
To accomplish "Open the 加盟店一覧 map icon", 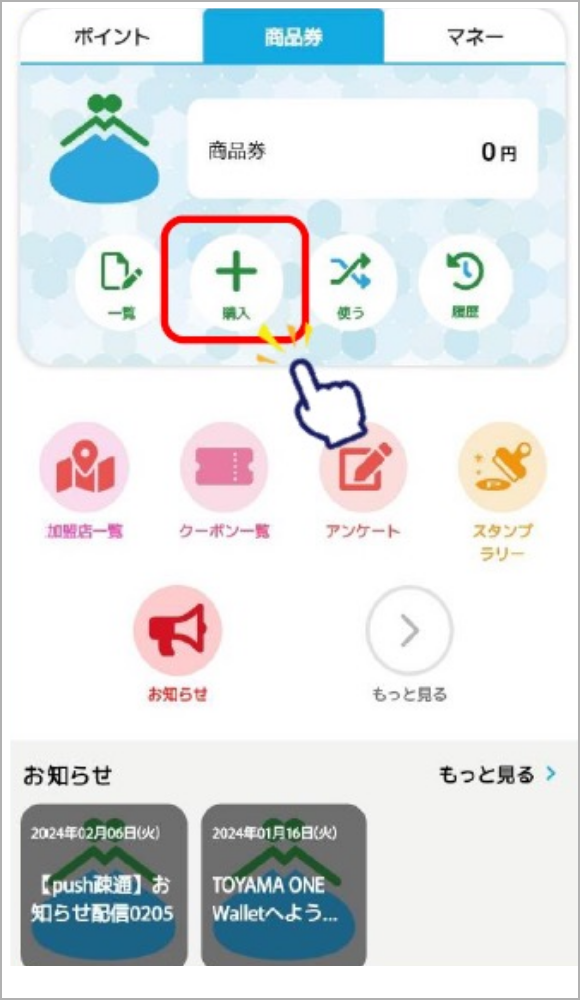I will [84, 467].
